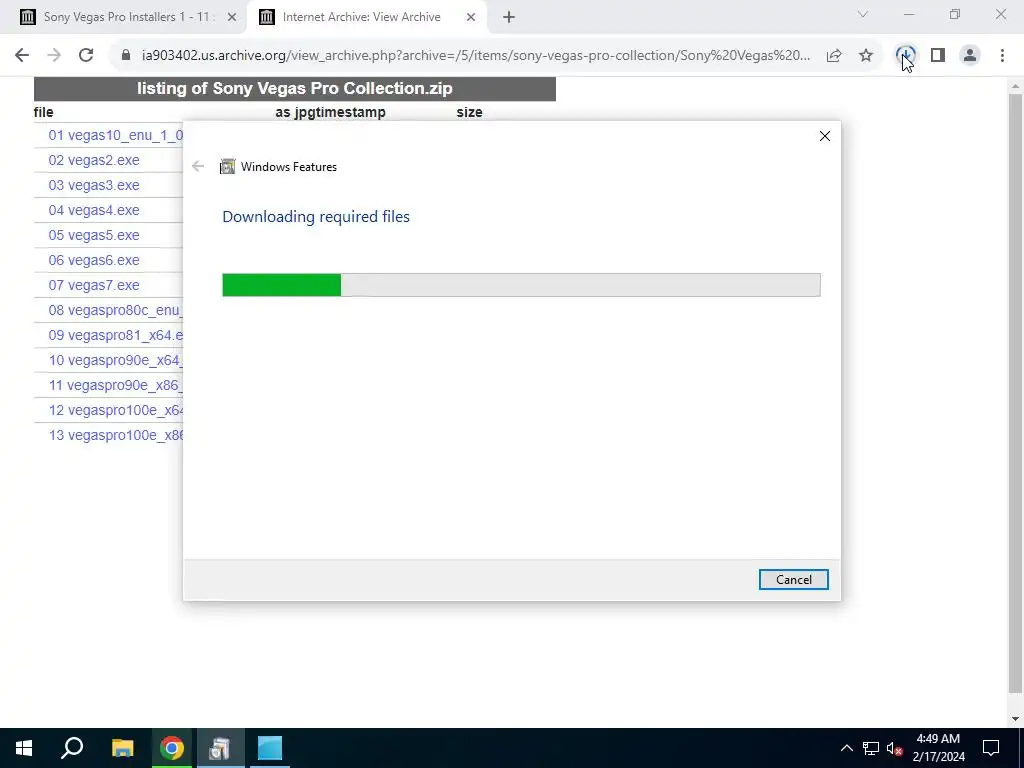Screen dimensions: 1024x768
Task: Click the share page icon
Action: click(834, 56)
